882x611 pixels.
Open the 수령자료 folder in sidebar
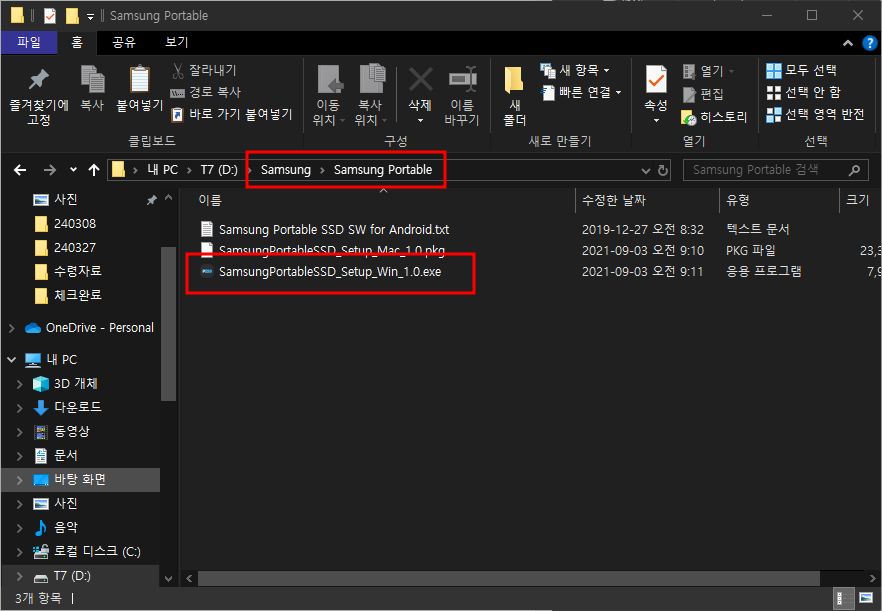click(78, 271)
